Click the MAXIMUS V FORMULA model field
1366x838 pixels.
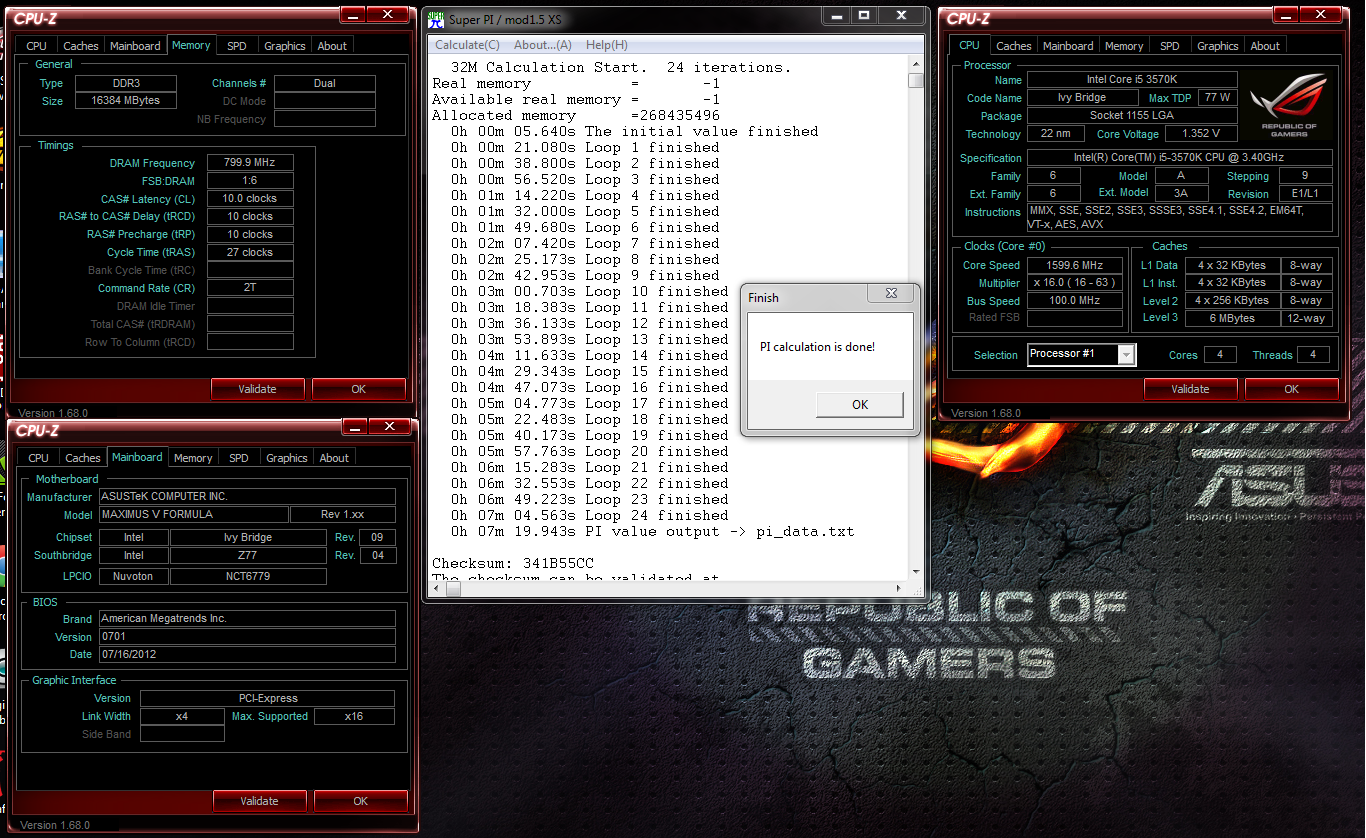coord(193,515)
